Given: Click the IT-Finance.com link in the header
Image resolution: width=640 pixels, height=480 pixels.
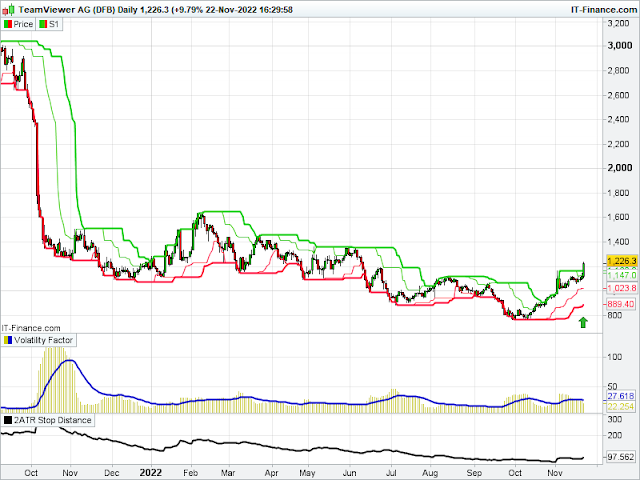Looking at the screenshot, I should (x=603, y=9).
